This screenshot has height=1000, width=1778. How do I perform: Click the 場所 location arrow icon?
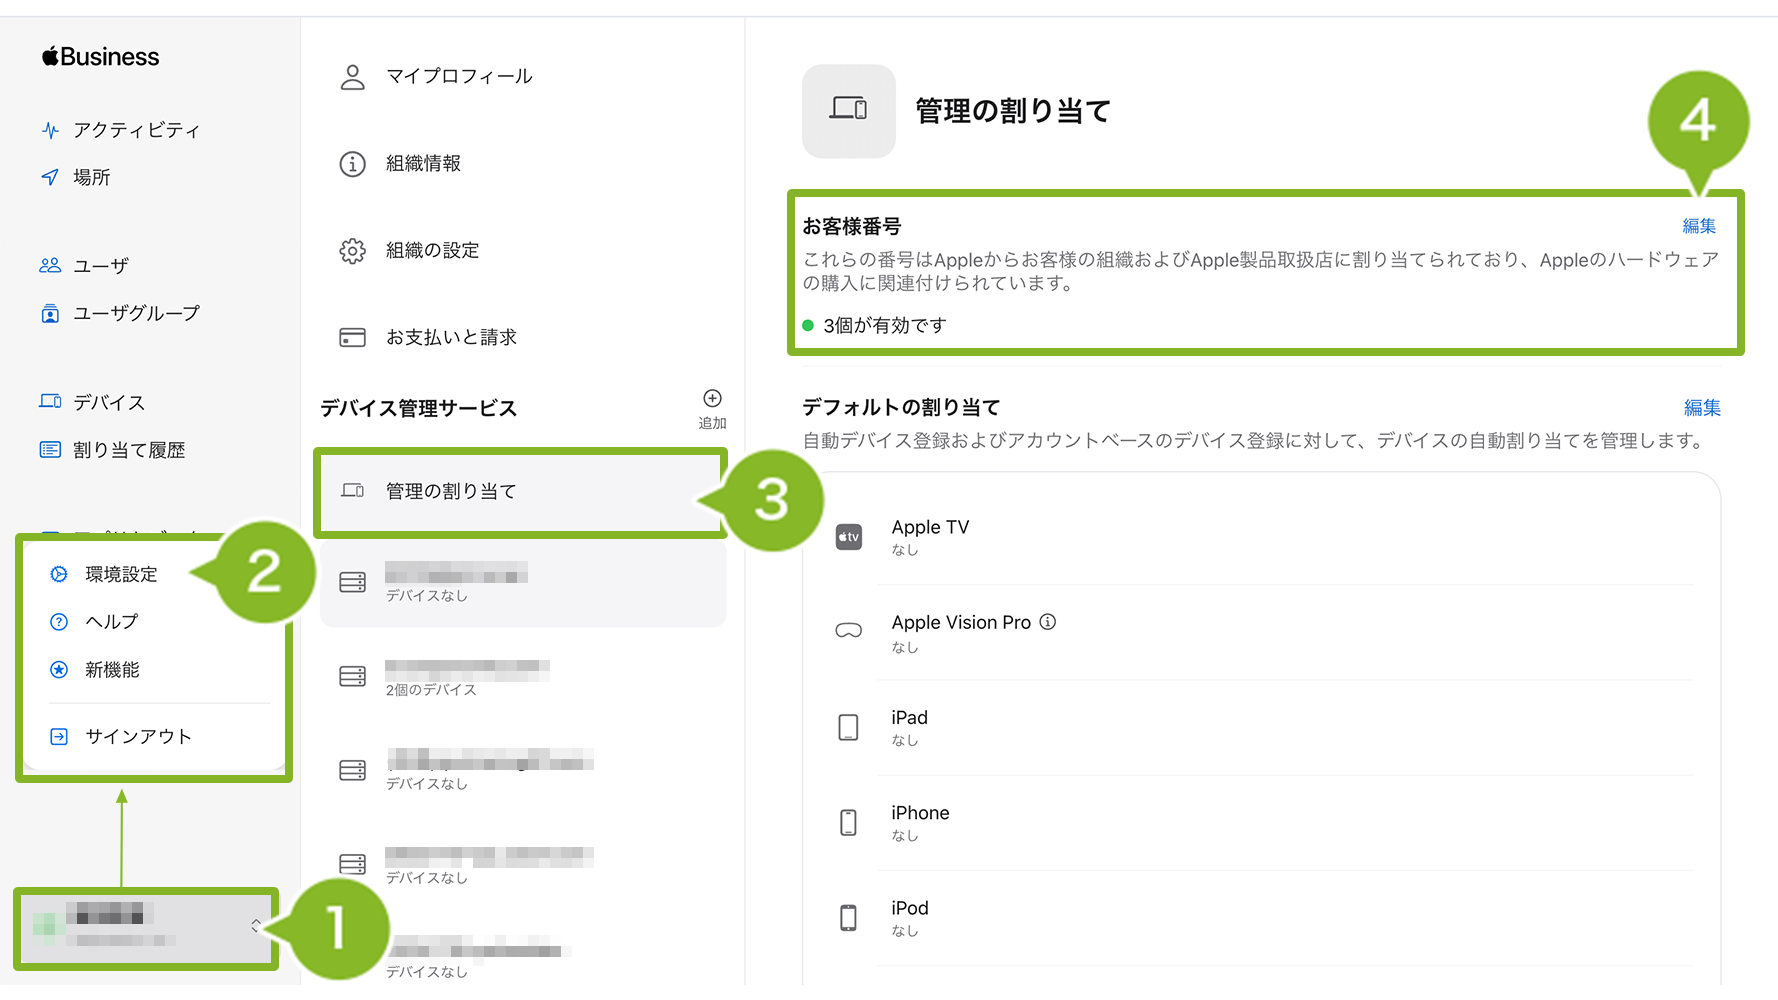tap(50, 177)
